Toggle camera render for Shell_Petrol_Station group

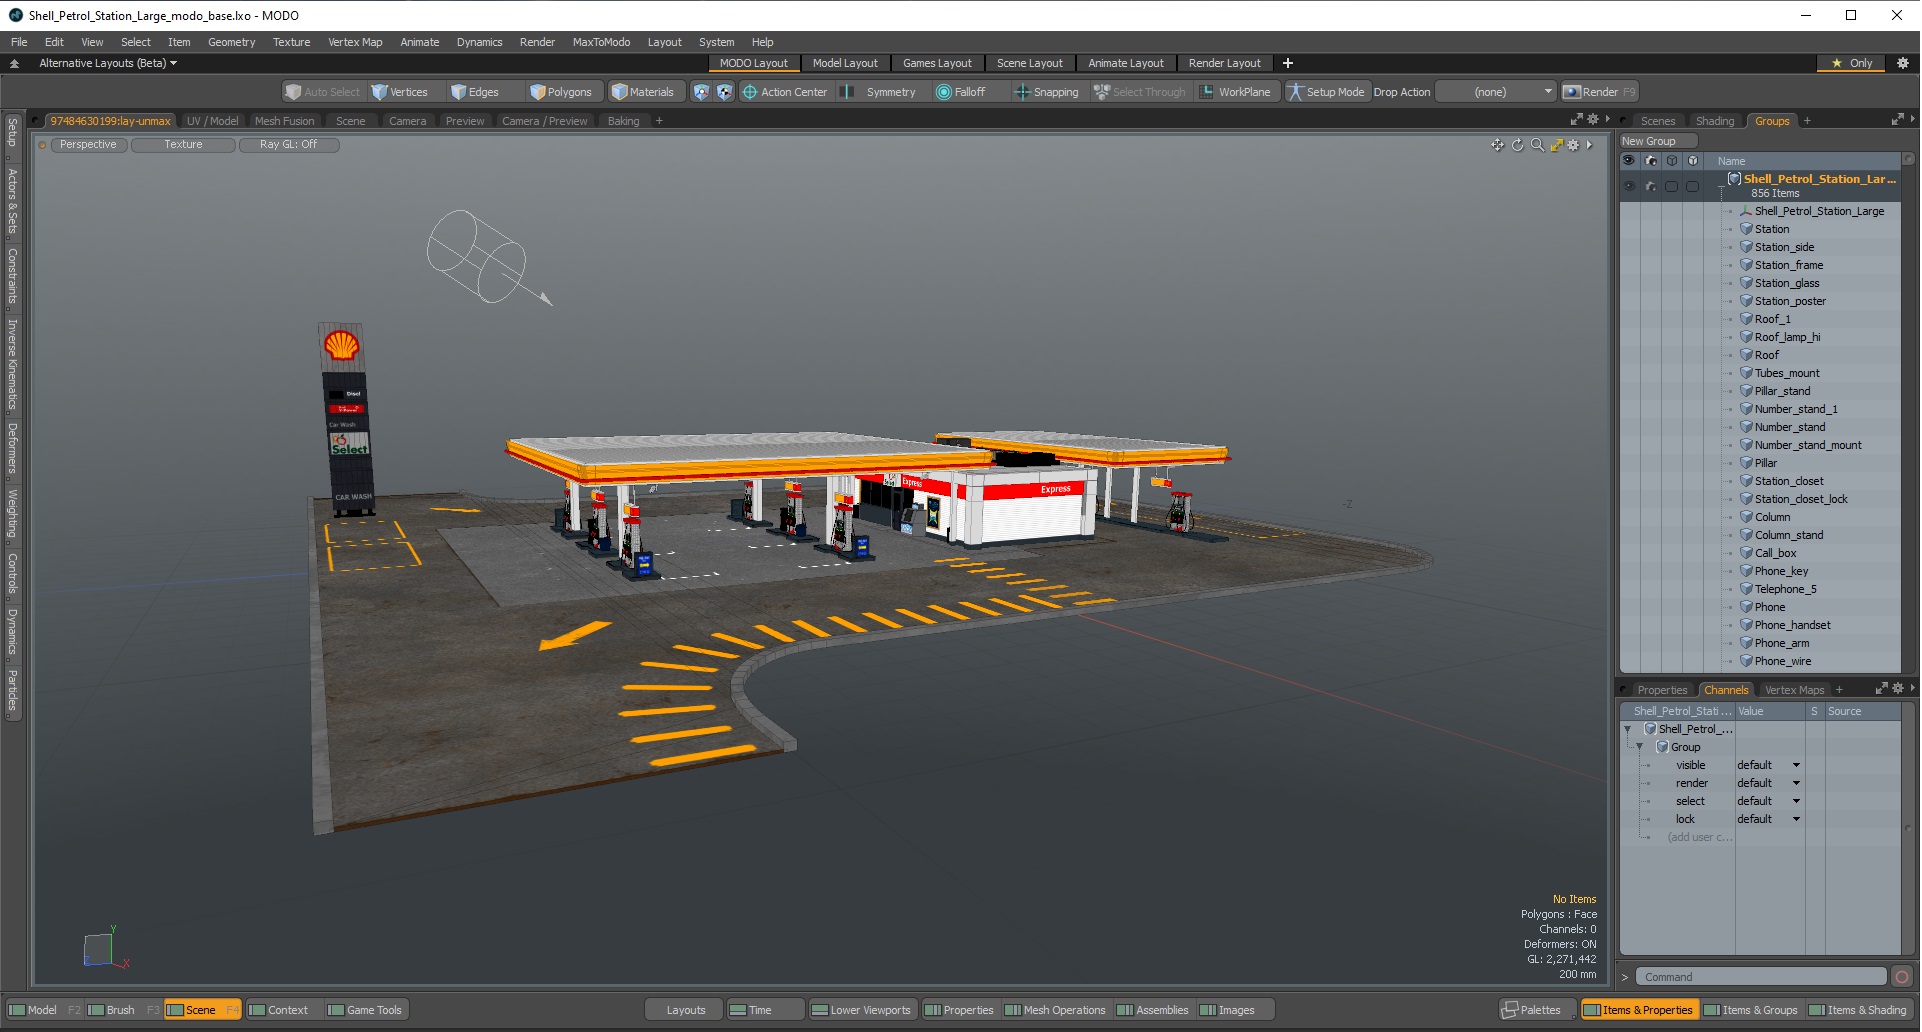point(1650,186)
